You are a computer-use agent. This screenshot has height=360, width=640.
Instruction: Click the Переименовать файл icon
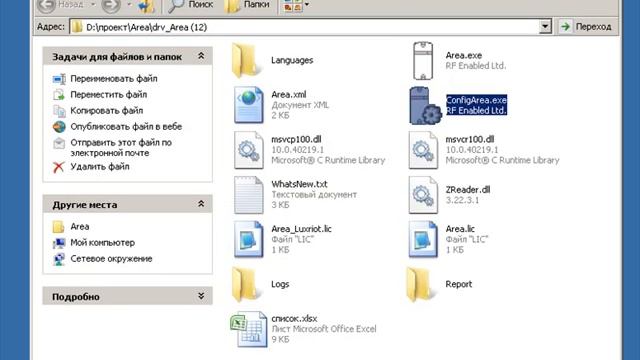coord(59,79)
